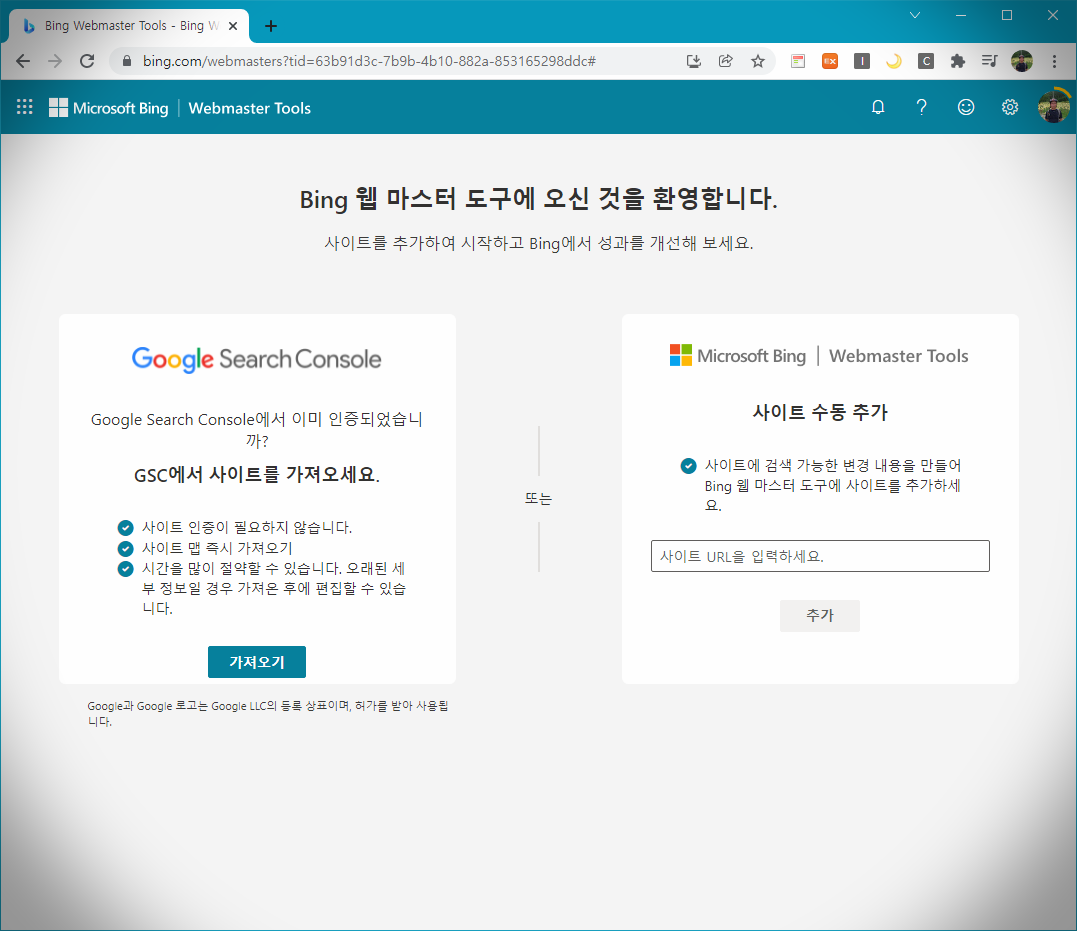
Task: Click the 사이트 인증이 필요하지 않습니다 line
Action: click(x=247, y=528)
